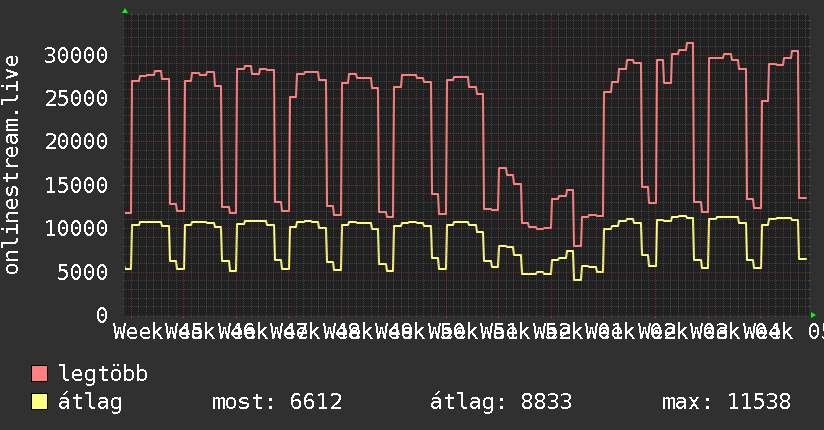Select the 'átlag' legend label next to yellow swatch
Image resolution: width=824 pixels, height=430 pixels.
90,402
